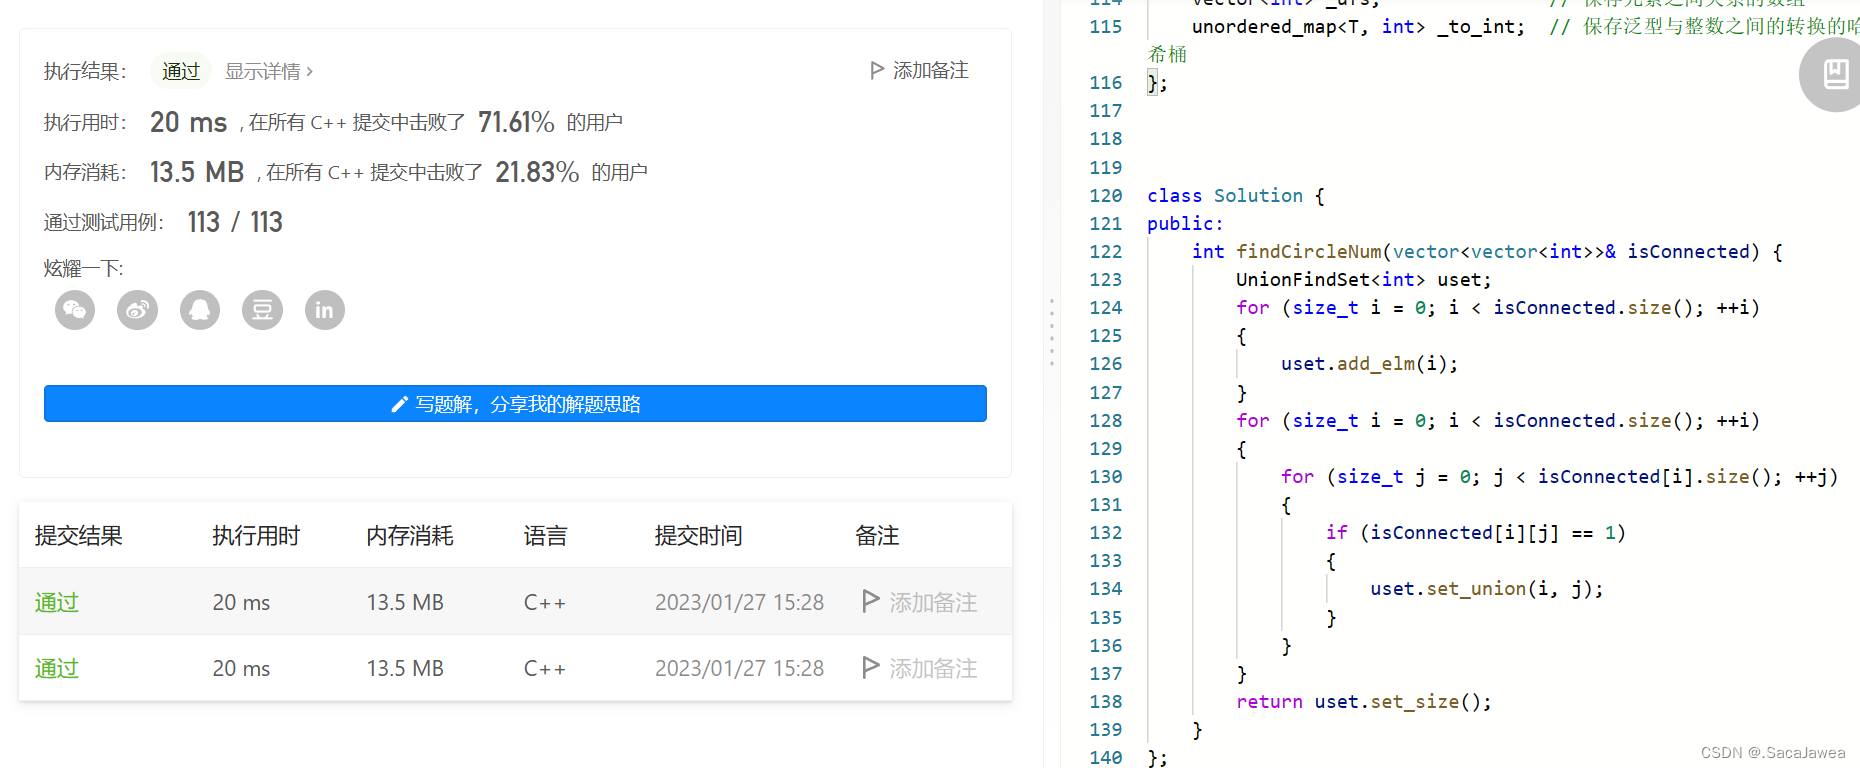Viewport: 1860px width, 768px height.
Task: Click line number 138 in gutter
Action: pyautogui.click(x=1106, y=701)
